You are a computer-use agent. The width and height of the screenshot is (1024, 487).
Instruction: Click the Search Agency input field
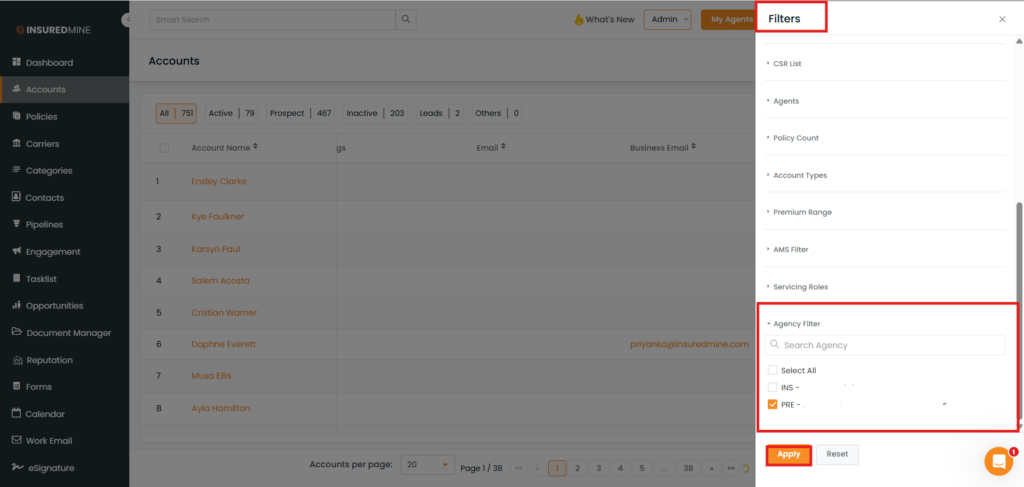click(890, 345)
